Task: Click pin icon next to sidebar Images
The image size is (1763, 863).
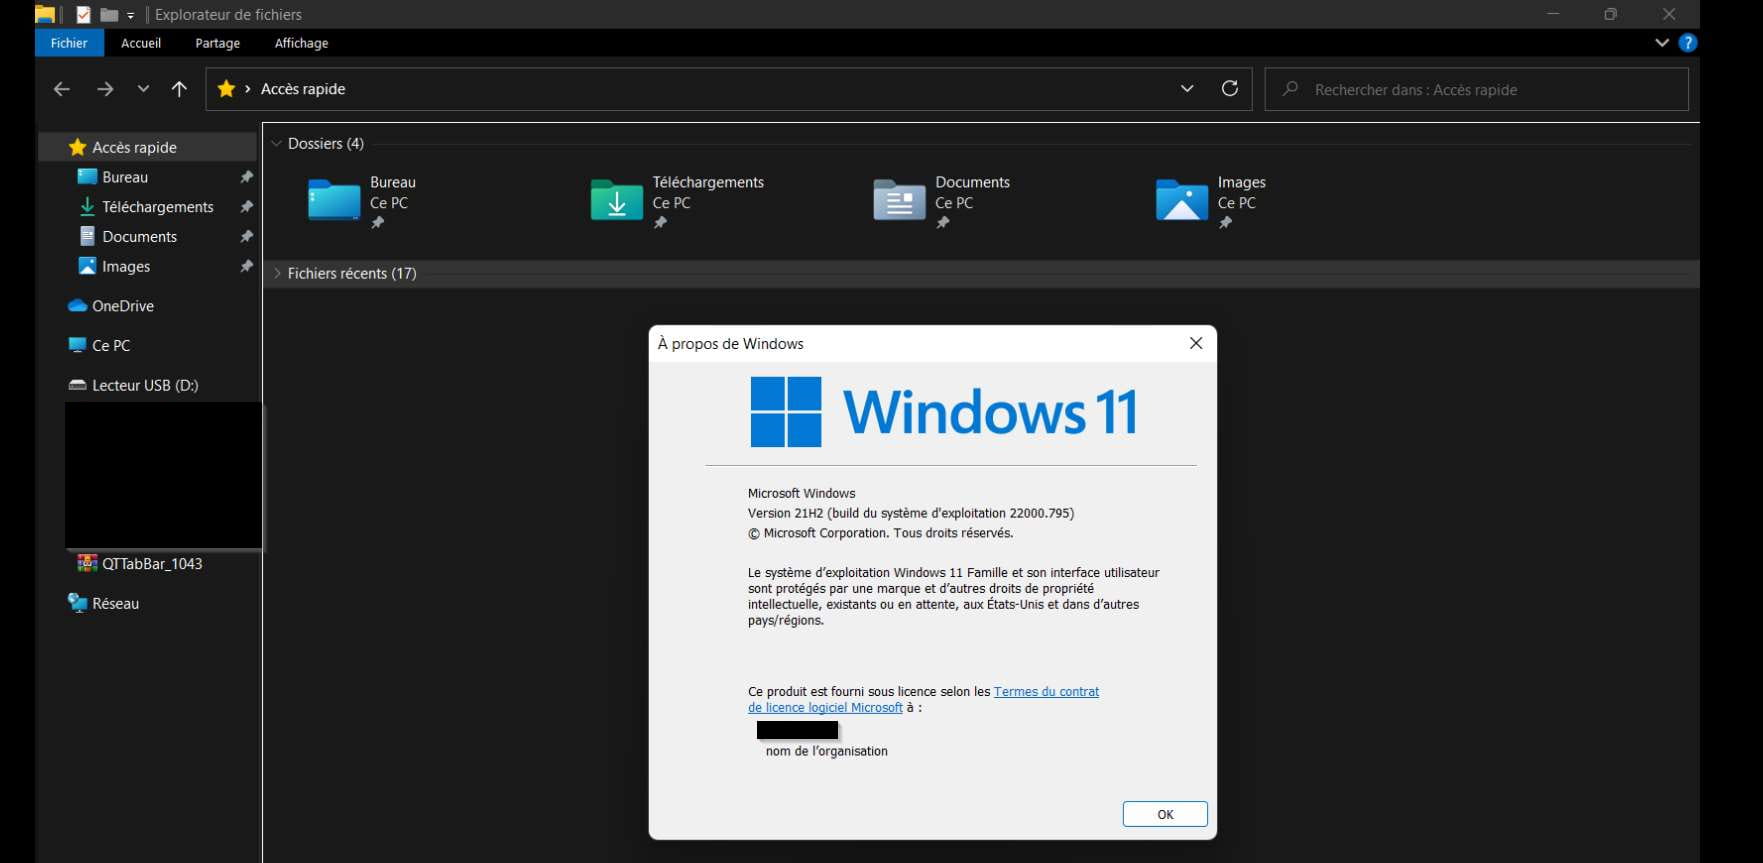Action: pyautogui.click(x=246, y=267)
